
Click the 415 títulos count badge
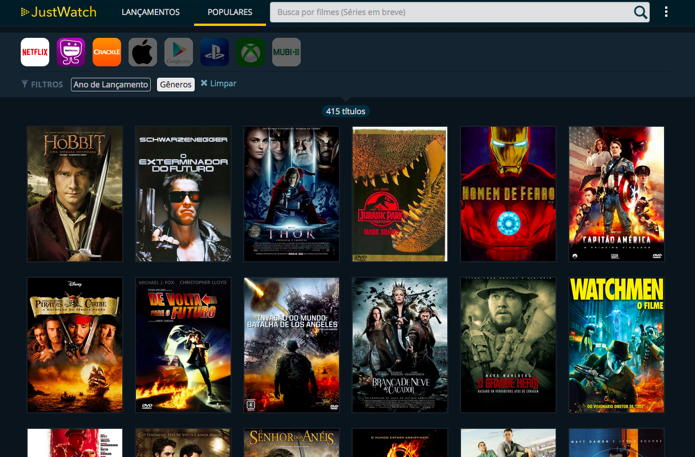pos(345,111)
